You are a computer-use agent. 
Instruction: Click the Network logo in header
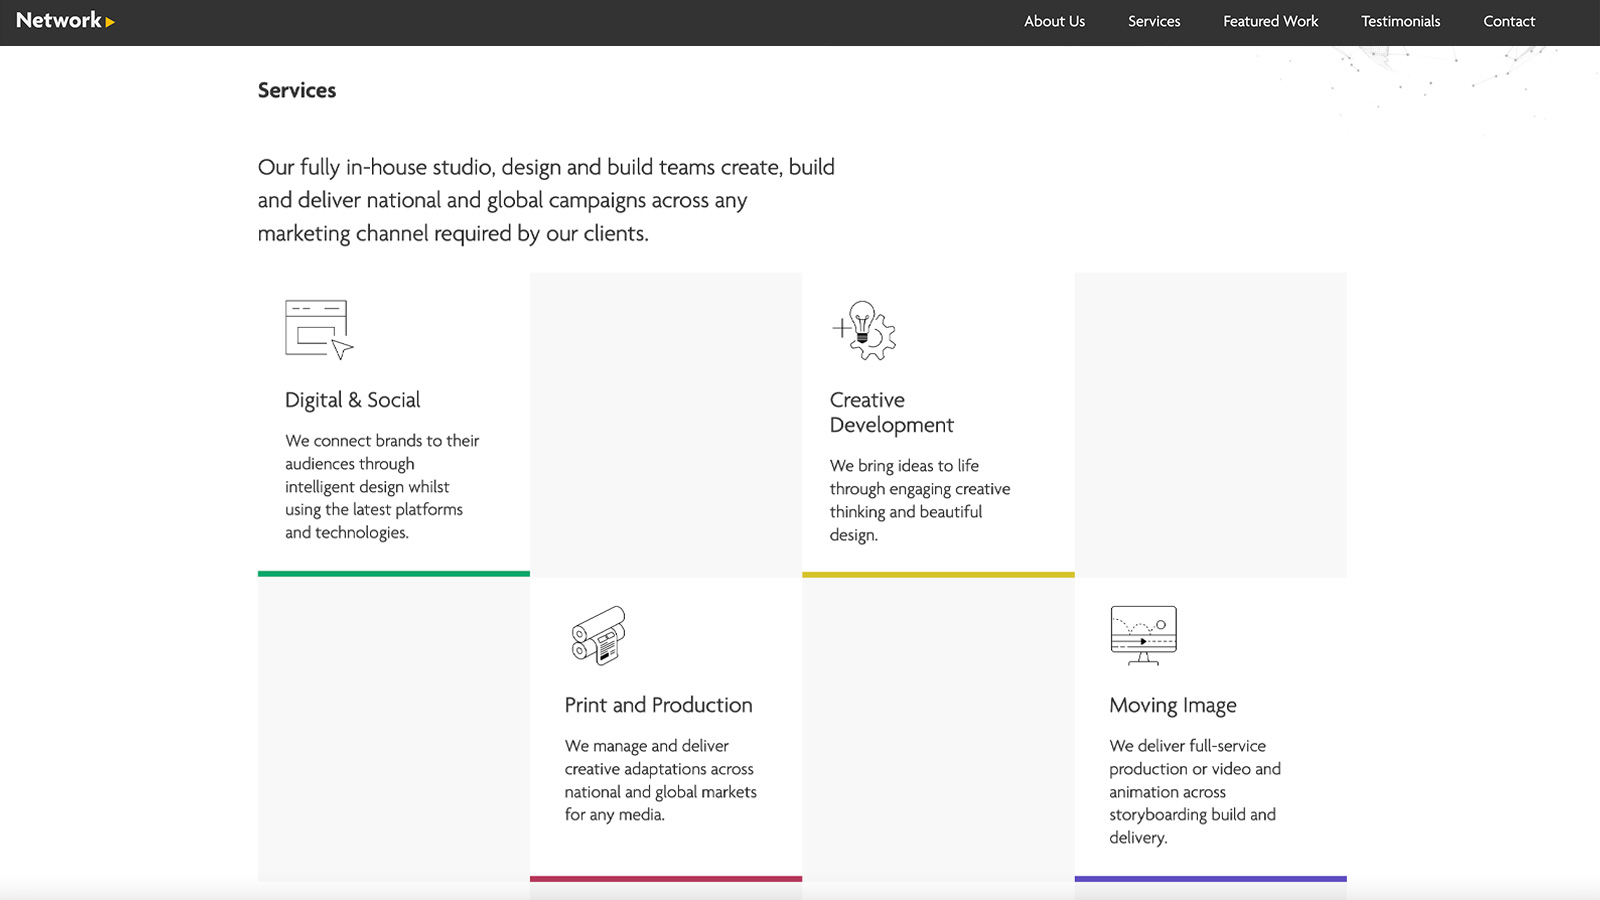(65, 21)
